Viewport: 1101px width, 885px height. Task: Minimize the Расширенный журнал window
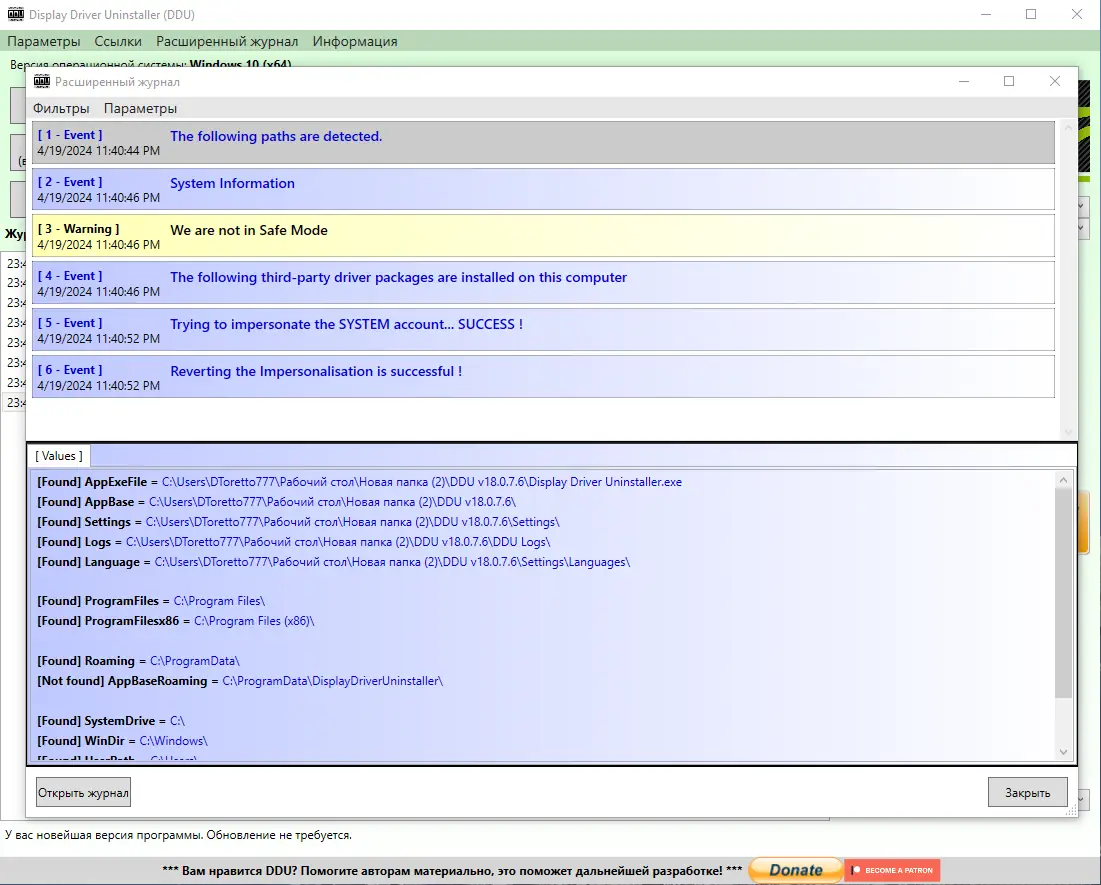click(x=964, y=81)
